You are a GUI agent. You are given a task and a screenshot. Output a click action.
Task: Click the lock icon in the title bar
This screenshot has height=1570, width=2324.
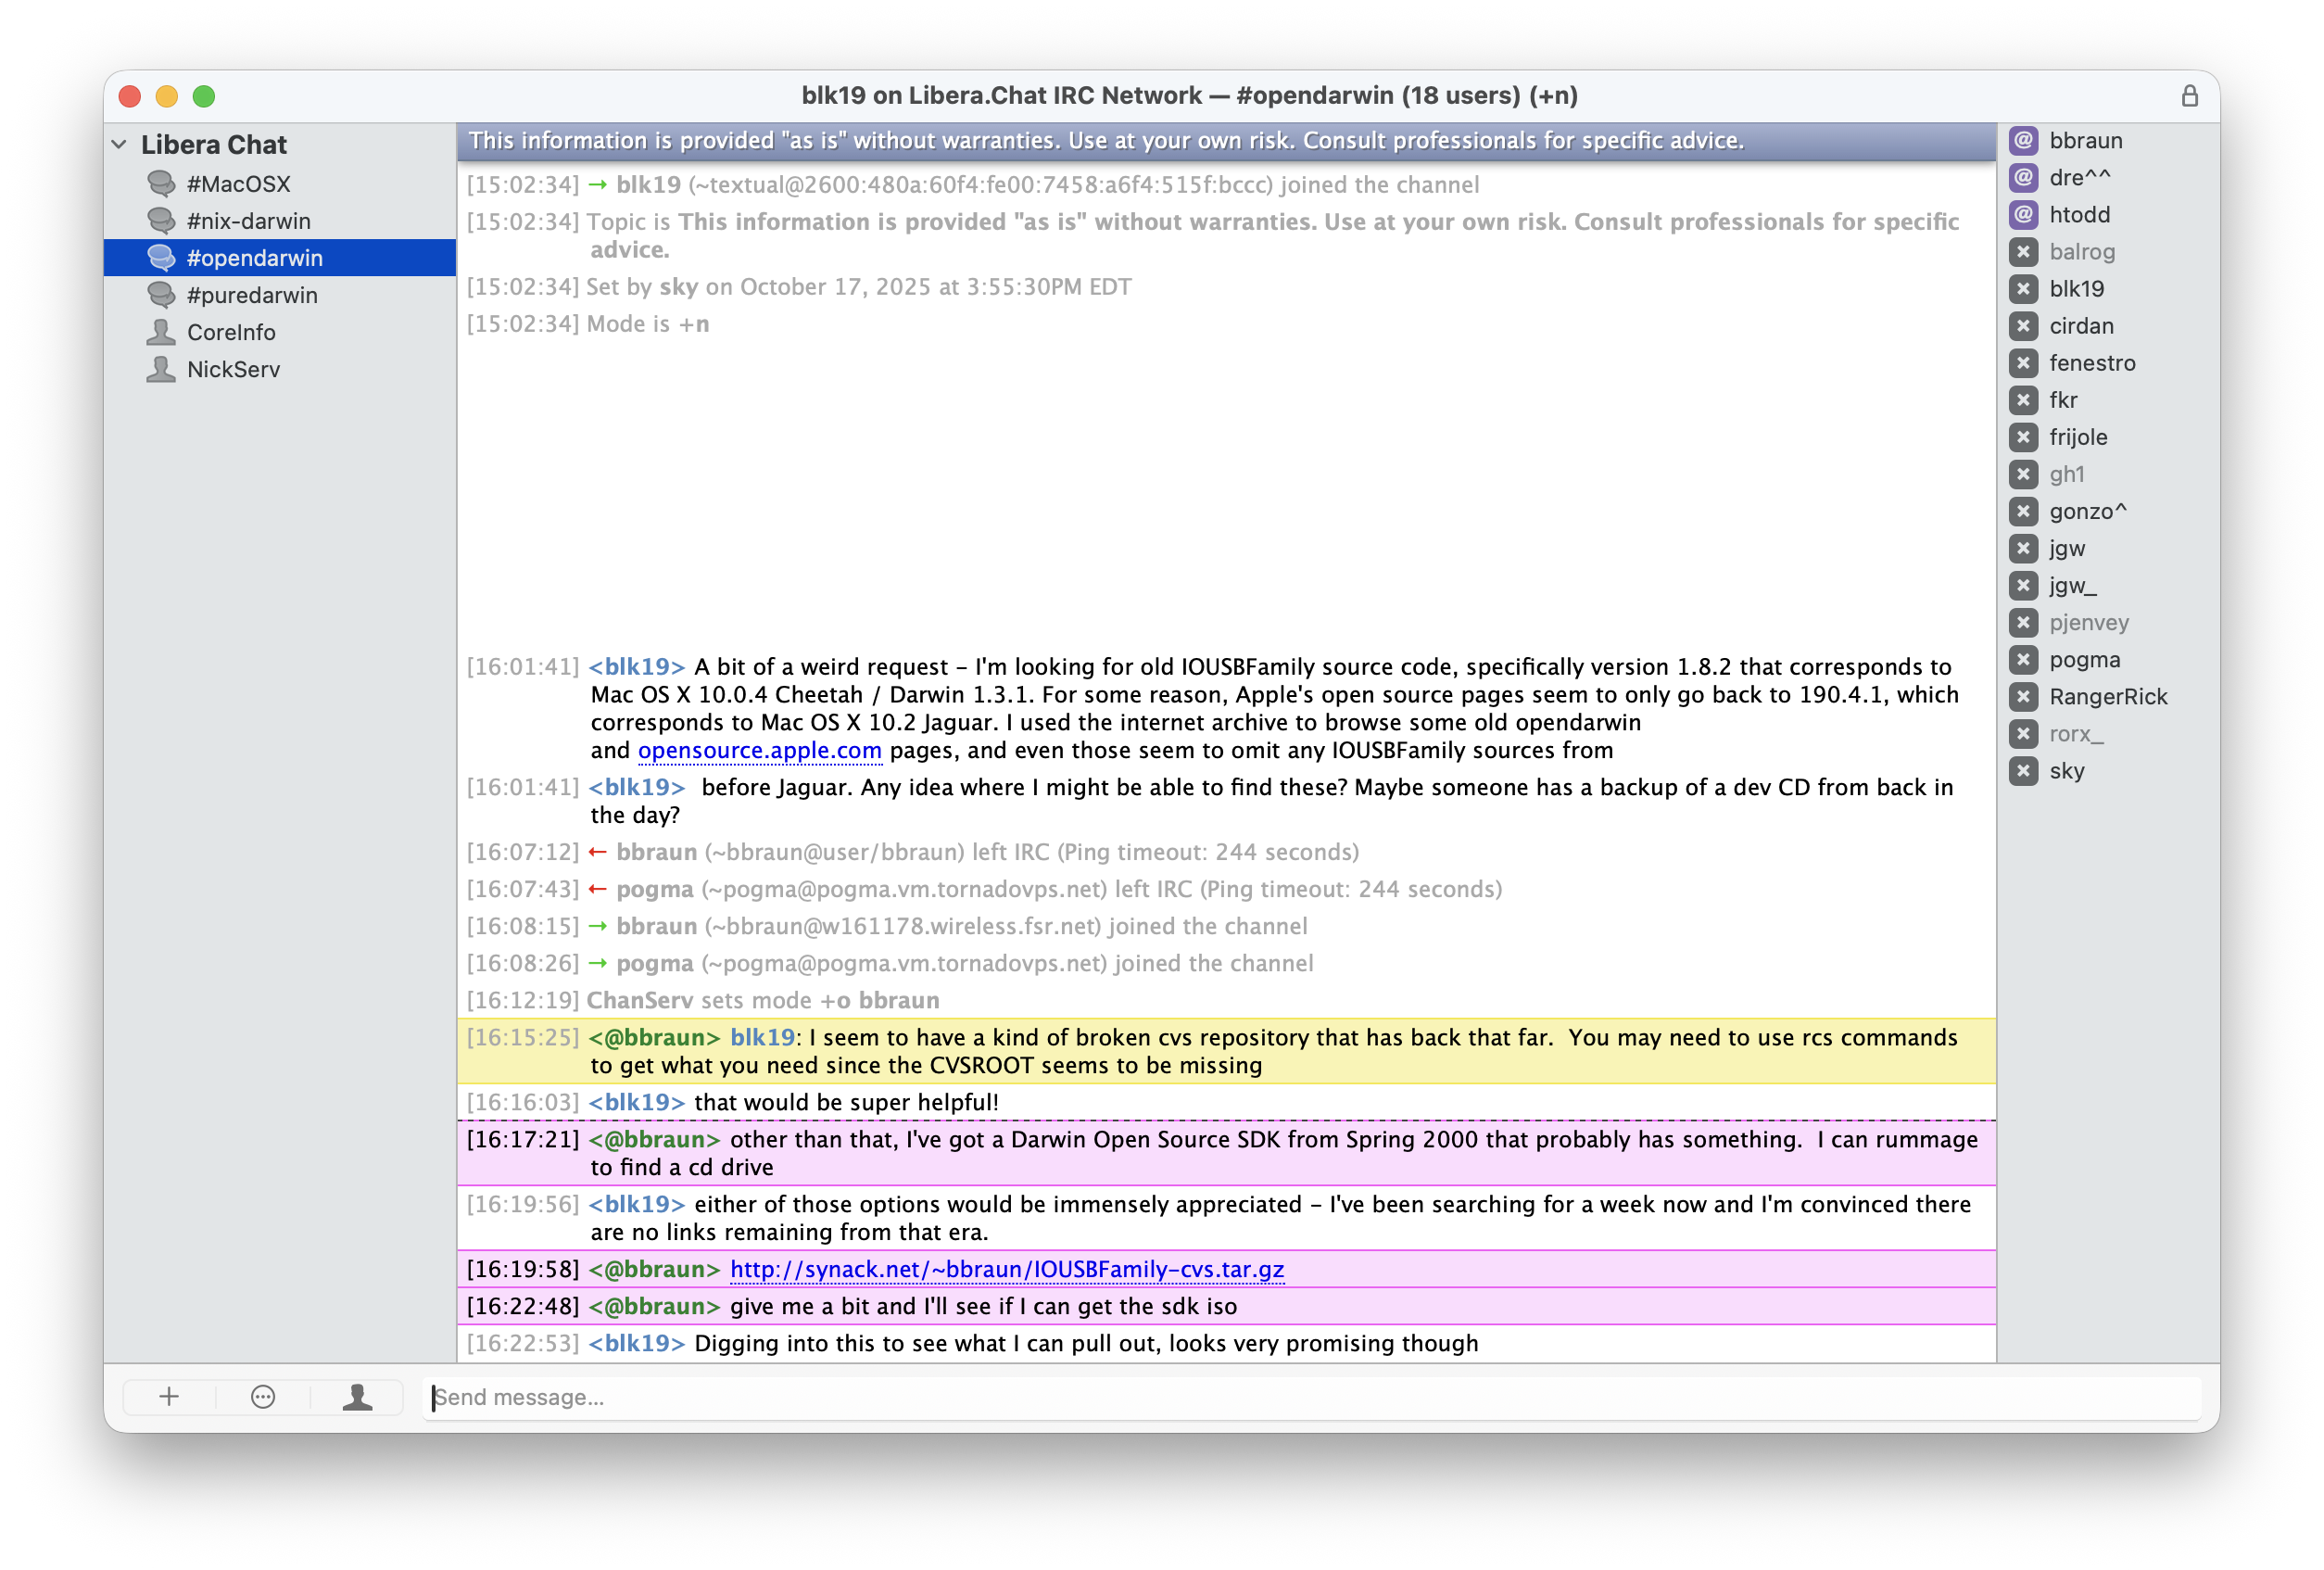2189,96
